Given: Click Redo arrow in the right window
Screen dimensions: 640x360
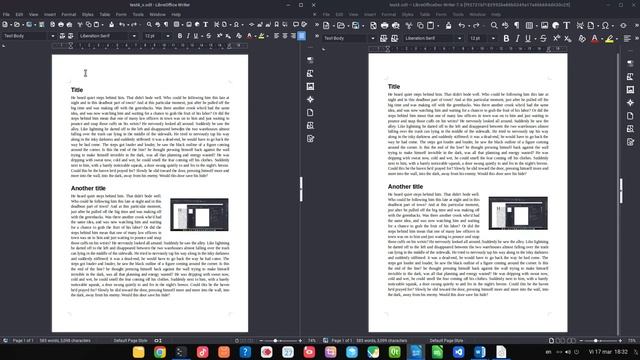Looking at the screenshot, I should click(x=476, y=25).
